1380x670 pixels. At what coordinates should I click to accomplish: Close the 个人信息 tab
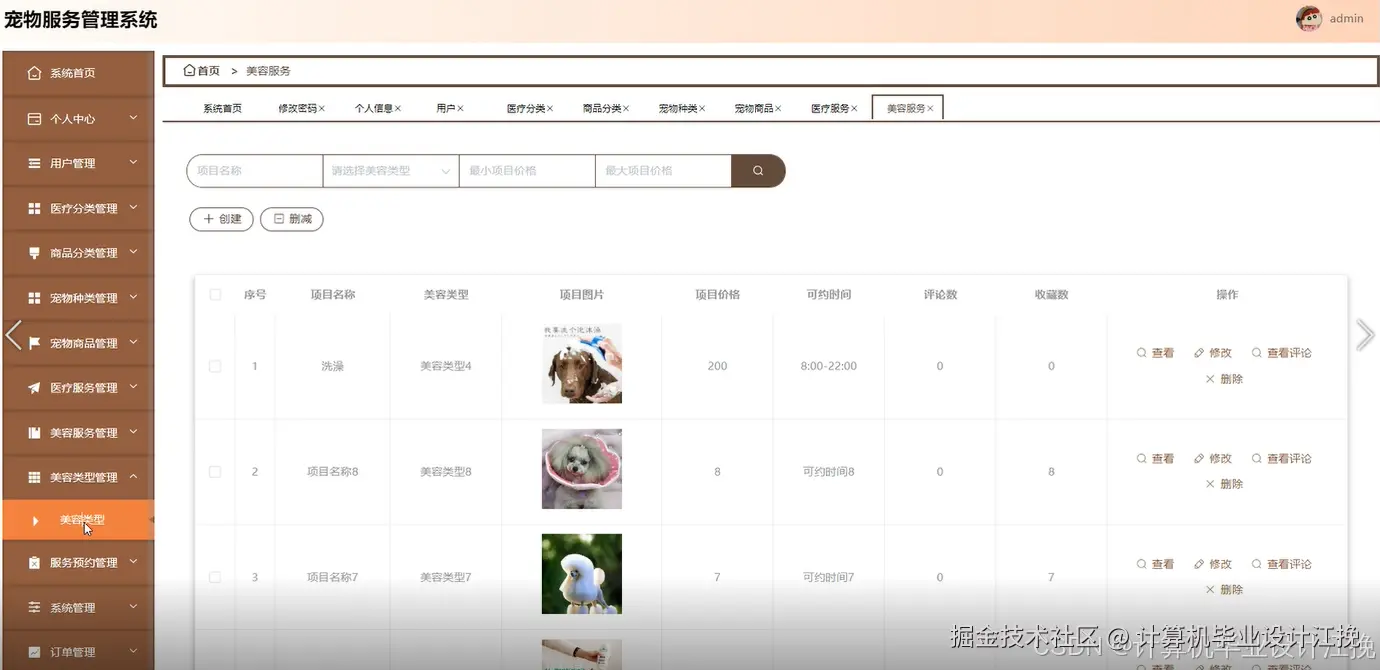[398, 108]
